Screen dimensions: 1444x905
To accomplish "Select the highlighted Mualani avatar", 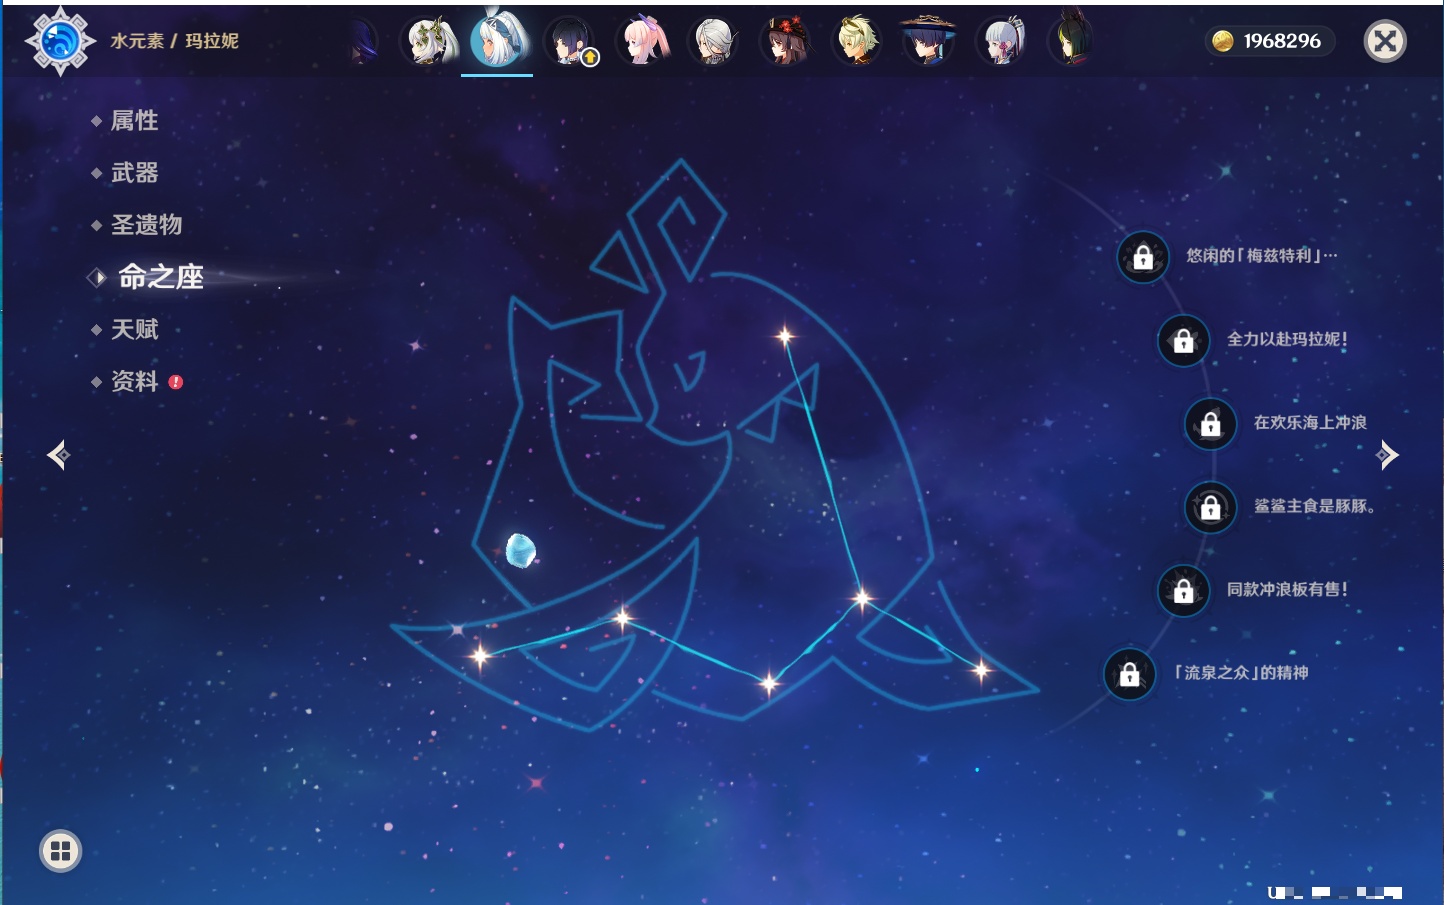I will [x=498, y=40].
